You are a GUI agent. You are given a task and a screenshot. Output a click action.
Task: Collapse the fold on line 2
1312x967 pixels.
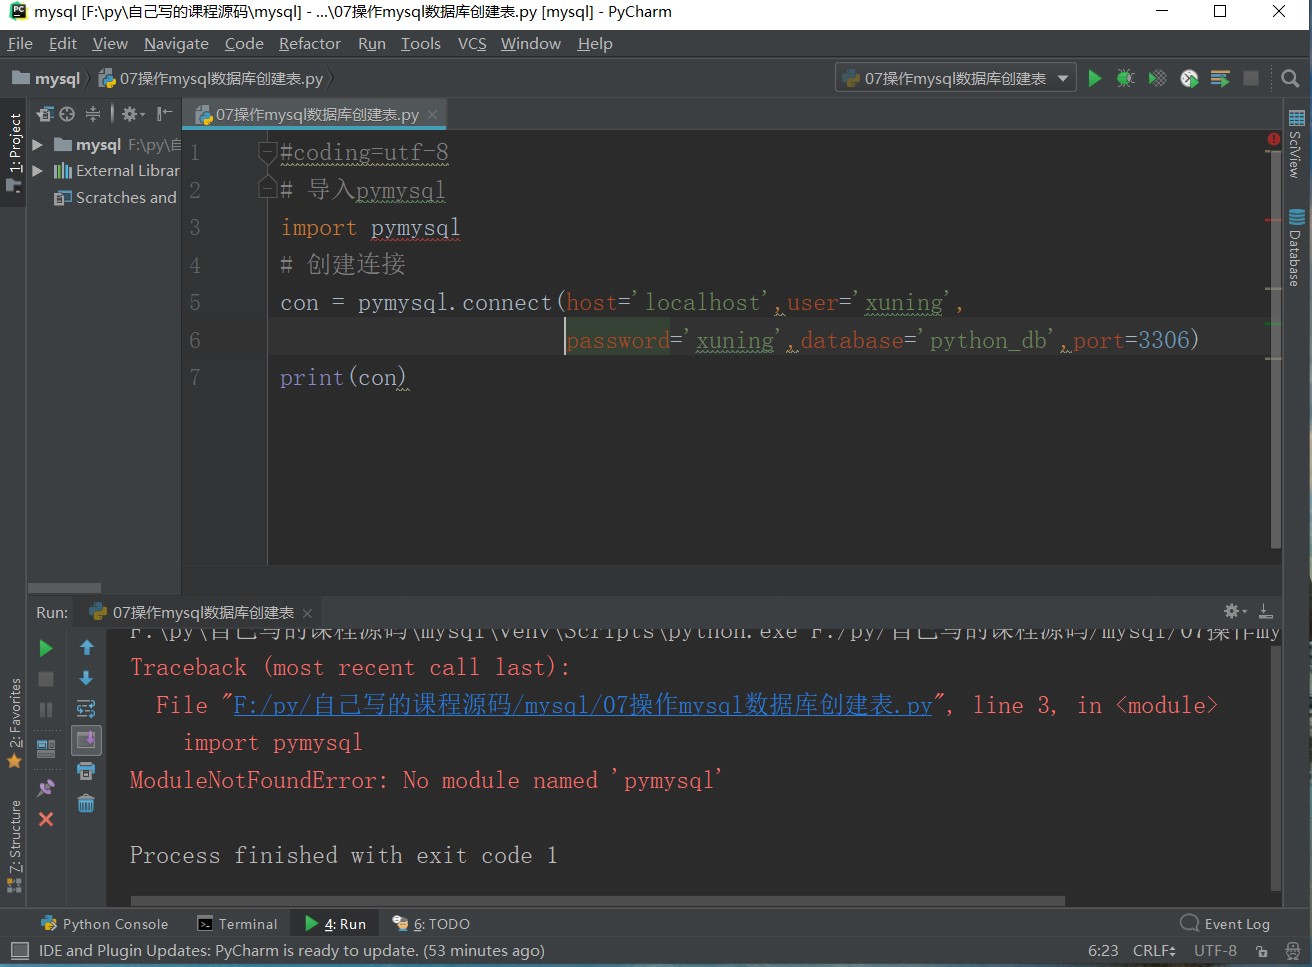267,189
